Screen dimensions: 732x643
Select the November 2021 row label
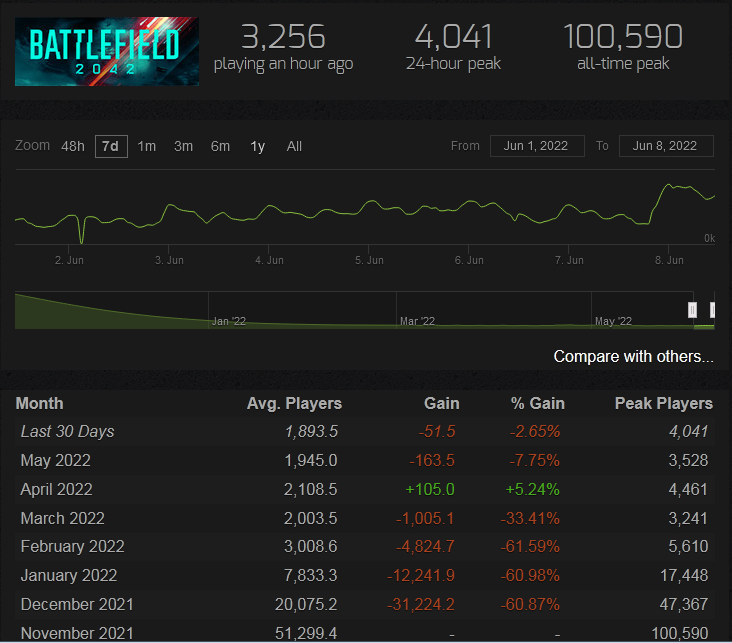(77, 634)
